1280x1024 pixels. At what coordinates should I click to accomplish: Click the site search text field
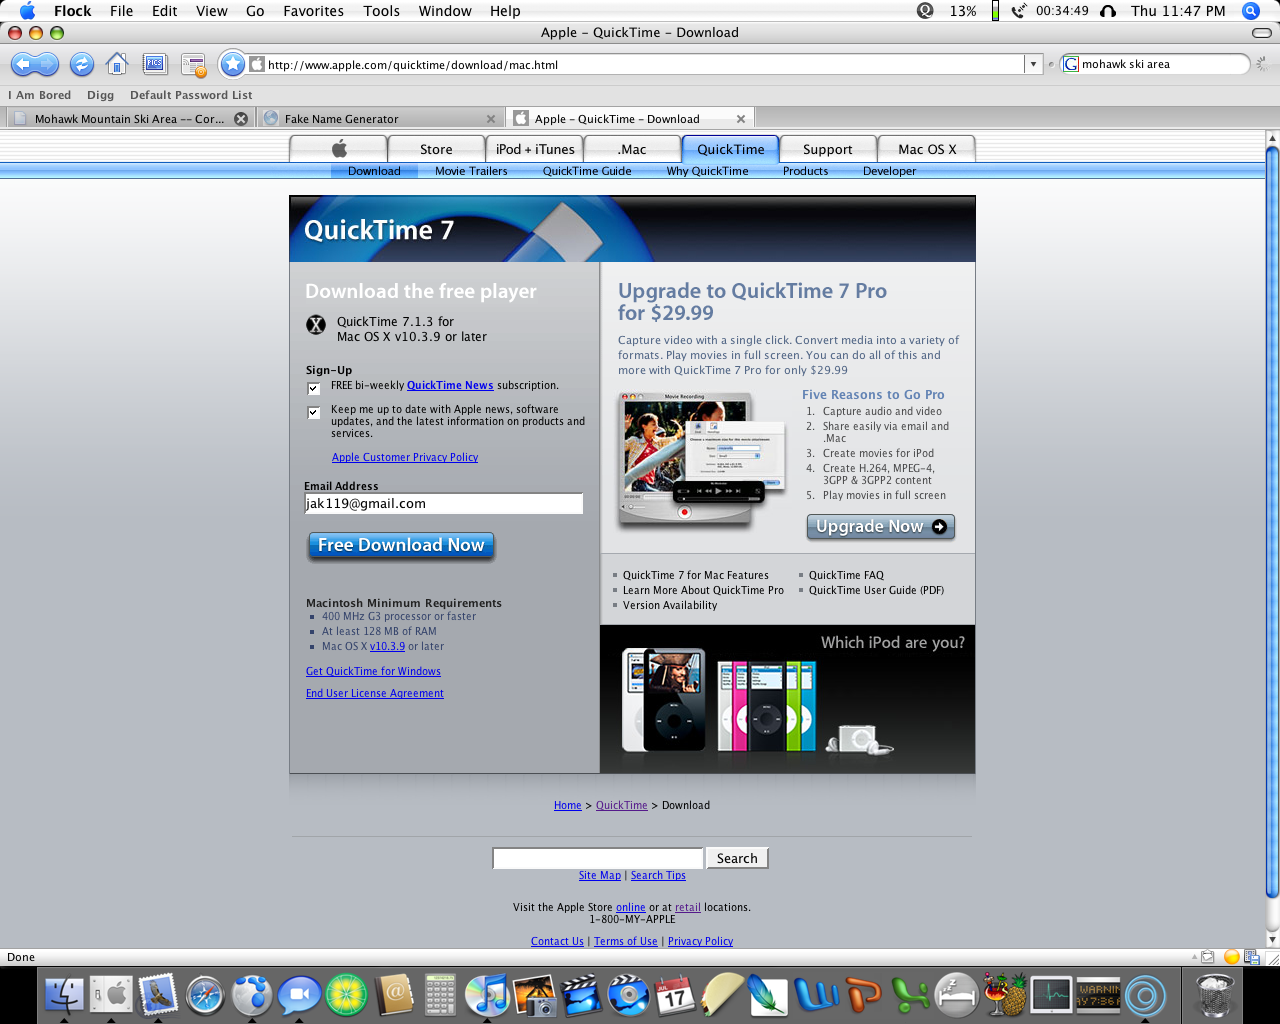point(598,858)
